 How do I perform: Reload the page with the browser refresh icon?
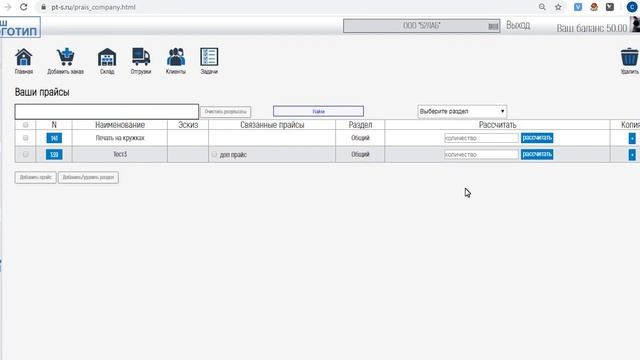point(24,7)
